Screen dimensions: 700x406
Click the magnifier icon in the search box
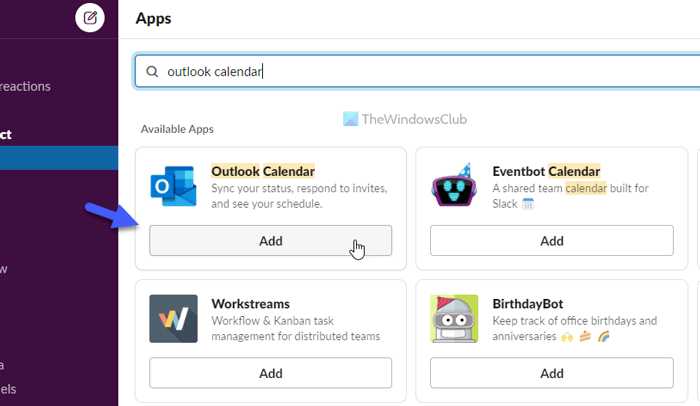coord(152,71)
